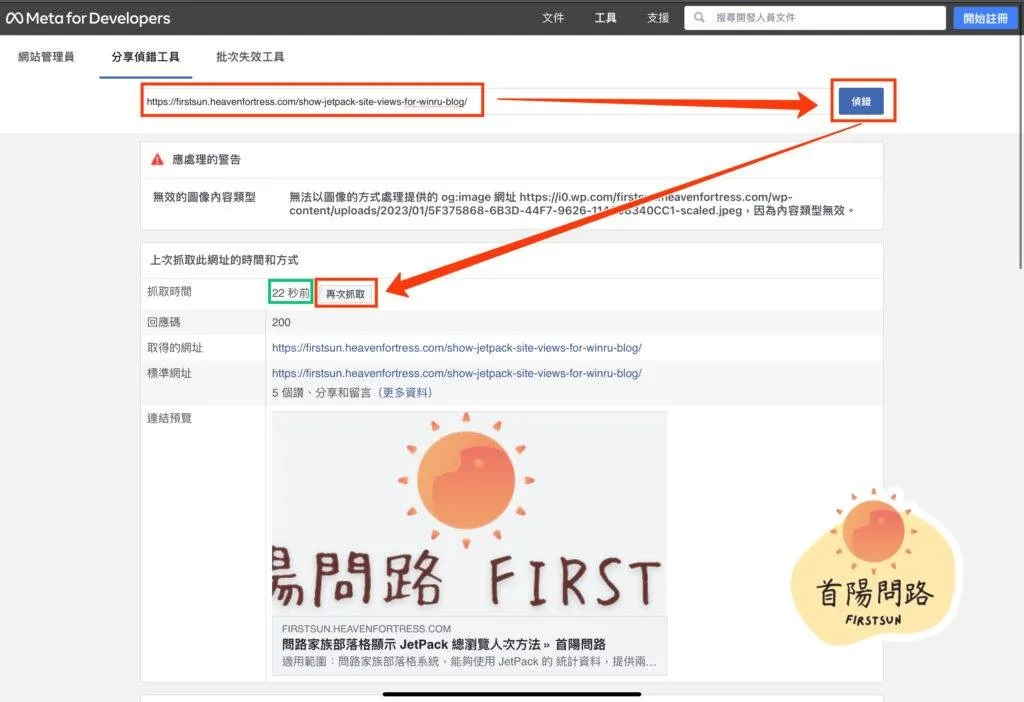Click the magnifier icon in the search box
The height and width of the screenshot is (702, 1024).
[699, 18]
